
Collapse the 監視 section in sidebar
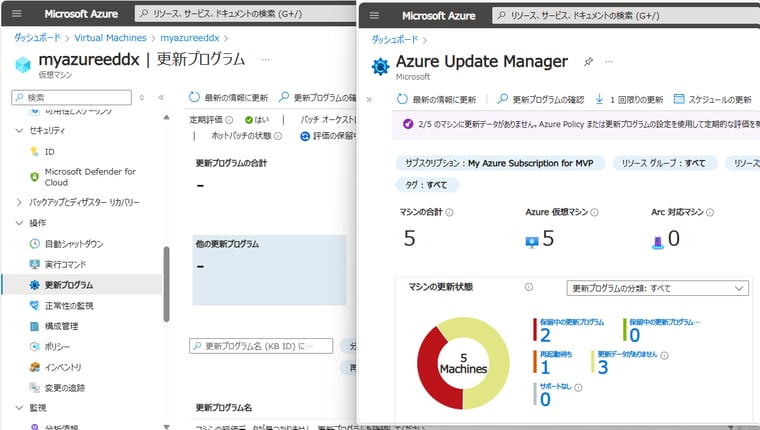point(19,408)
